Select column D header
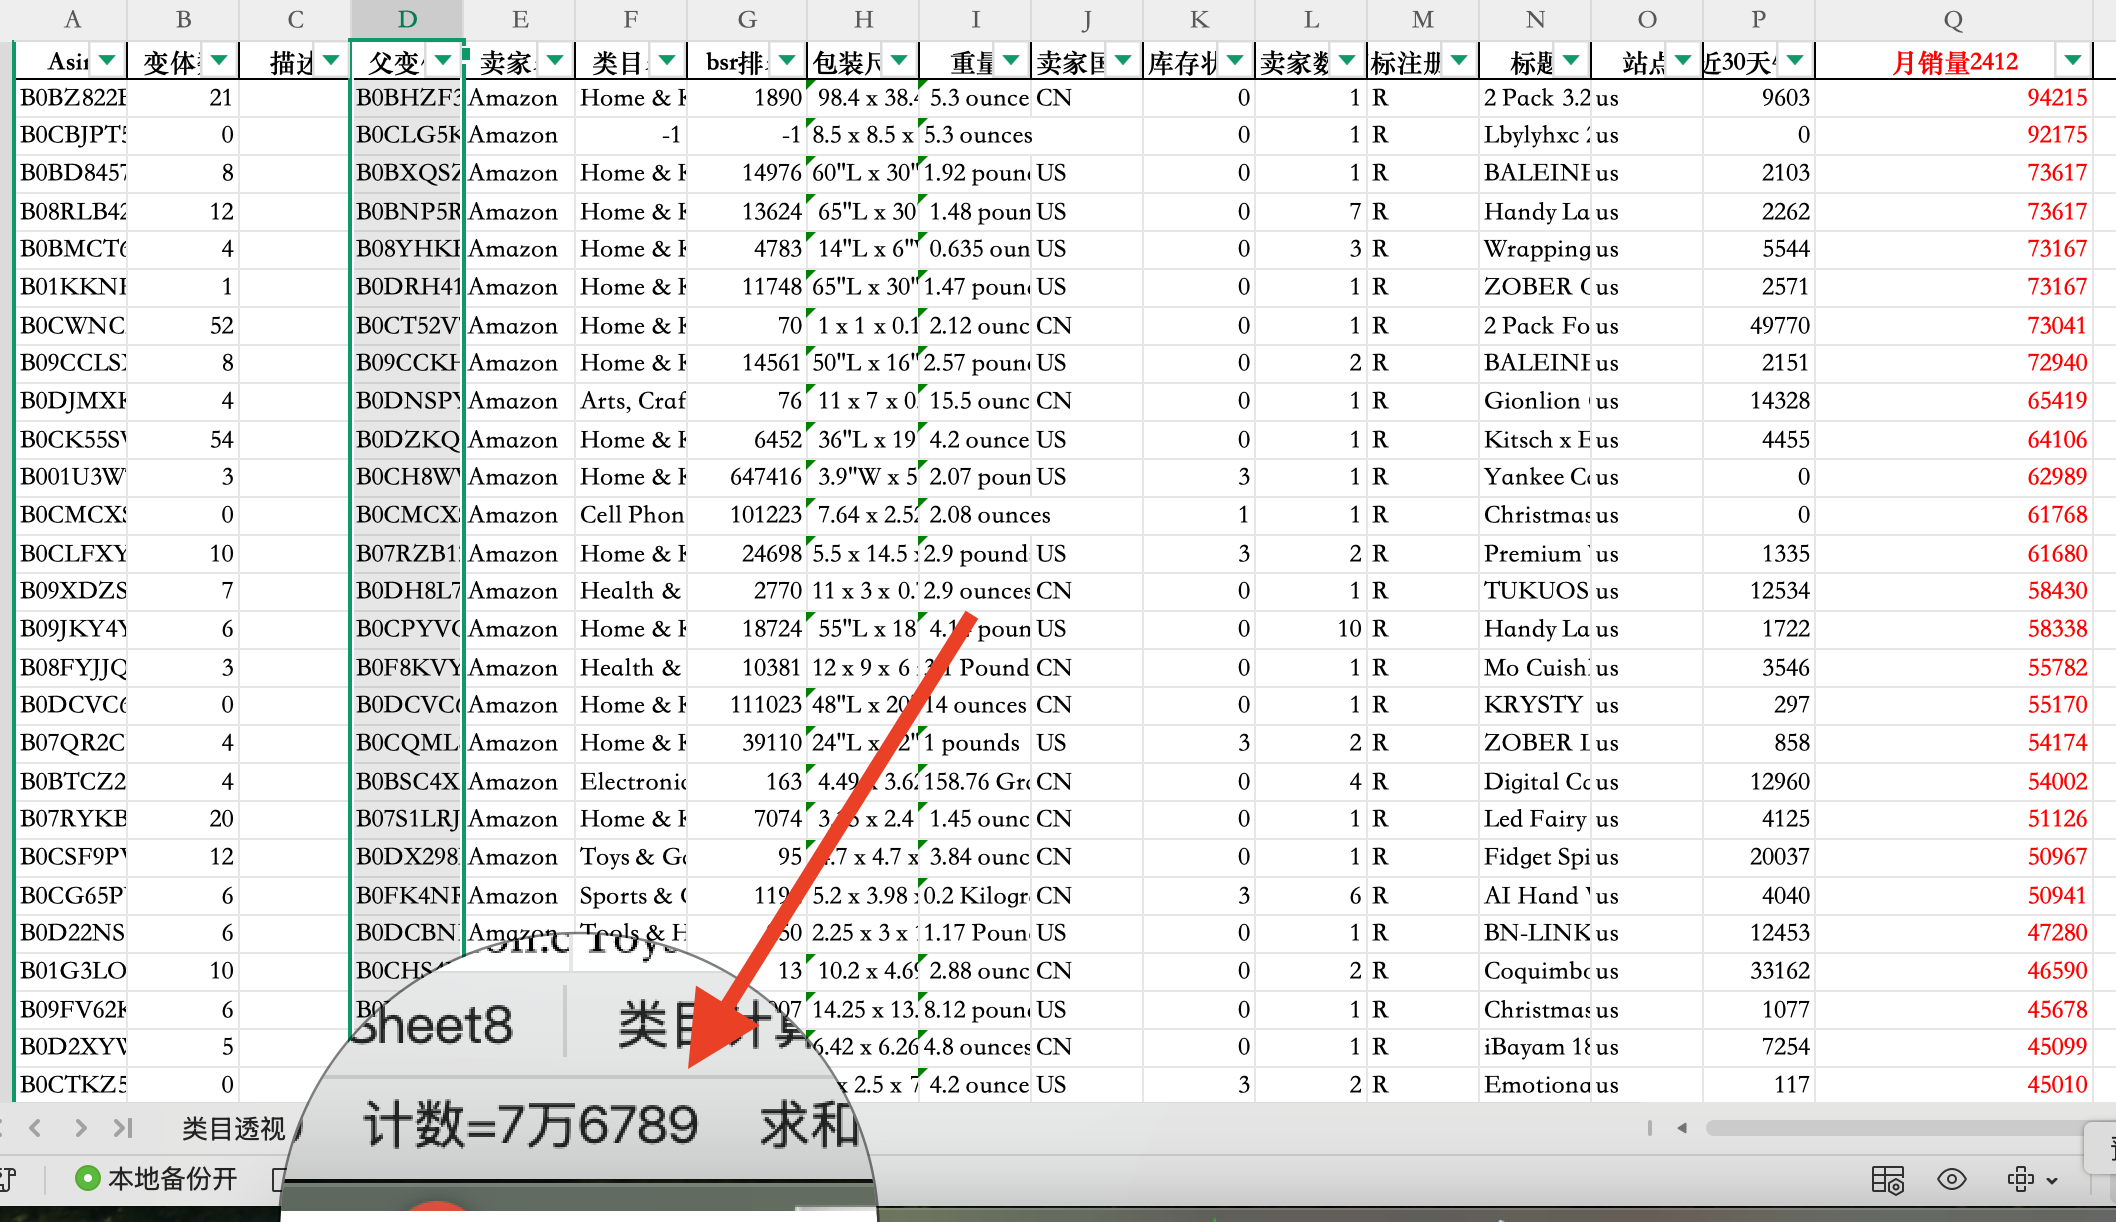 pos(407,19)
